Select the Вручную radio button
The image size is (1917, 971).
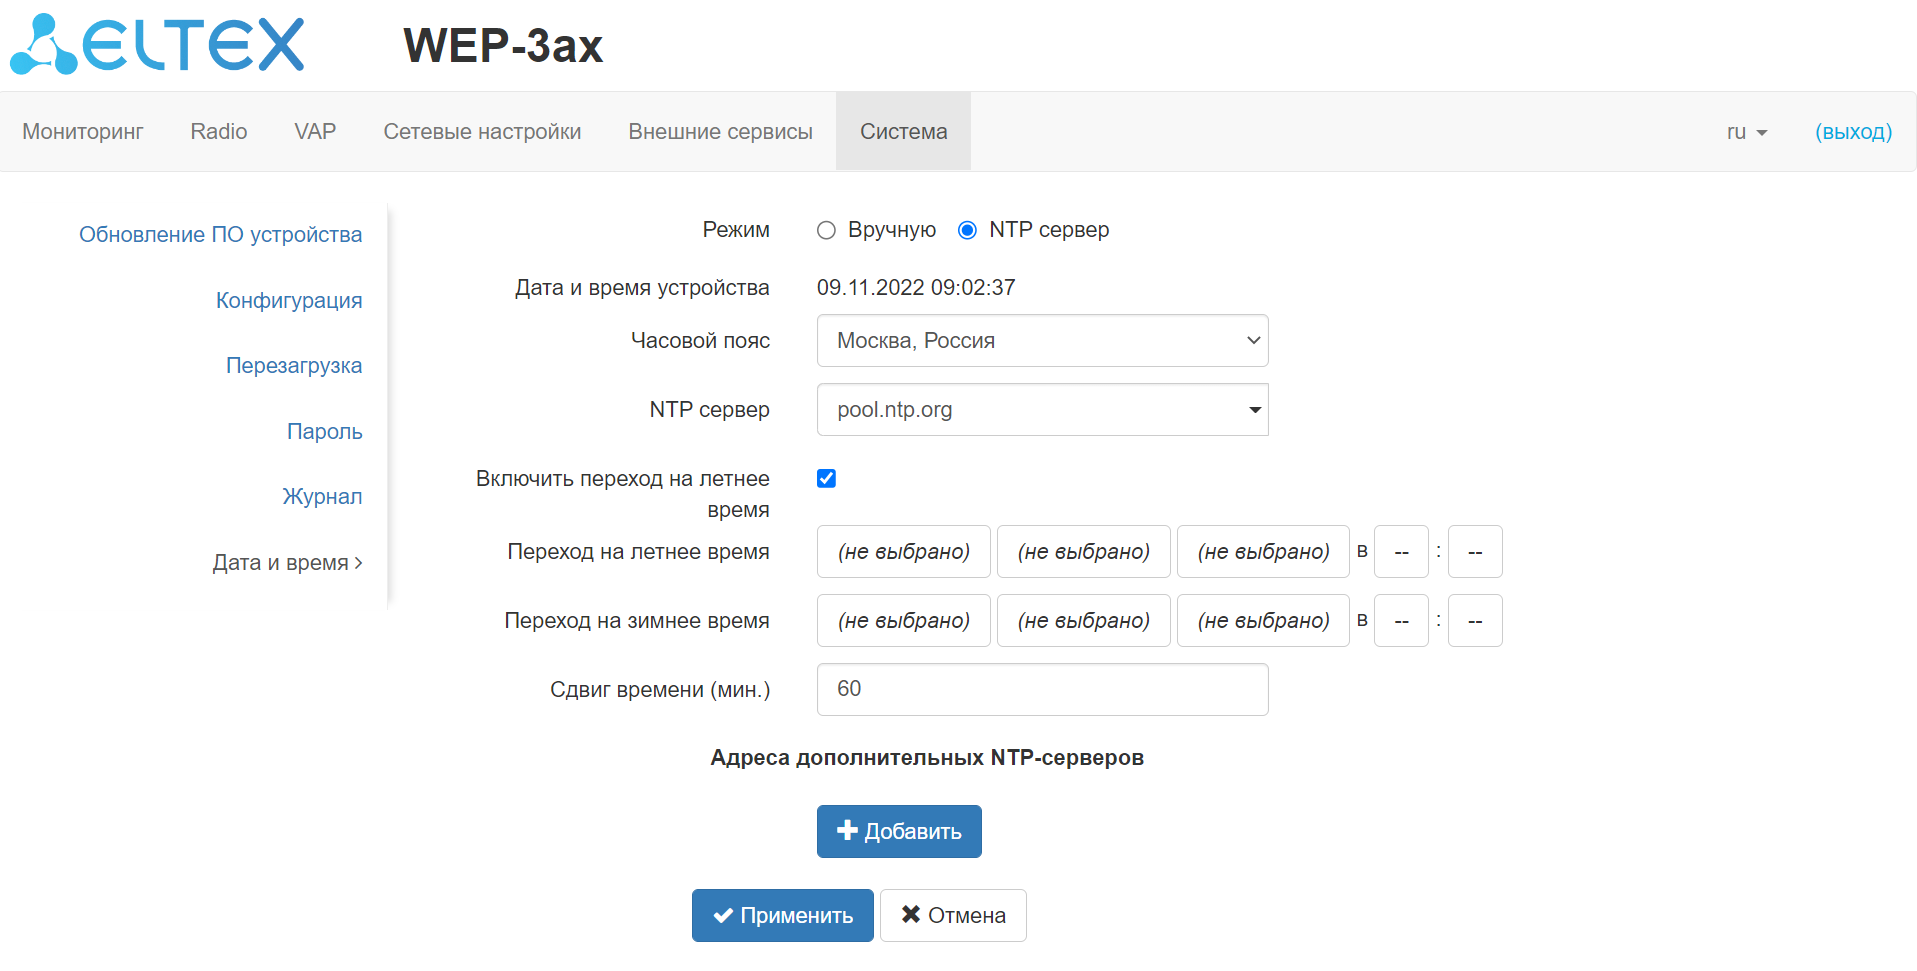tap(826, 231)
